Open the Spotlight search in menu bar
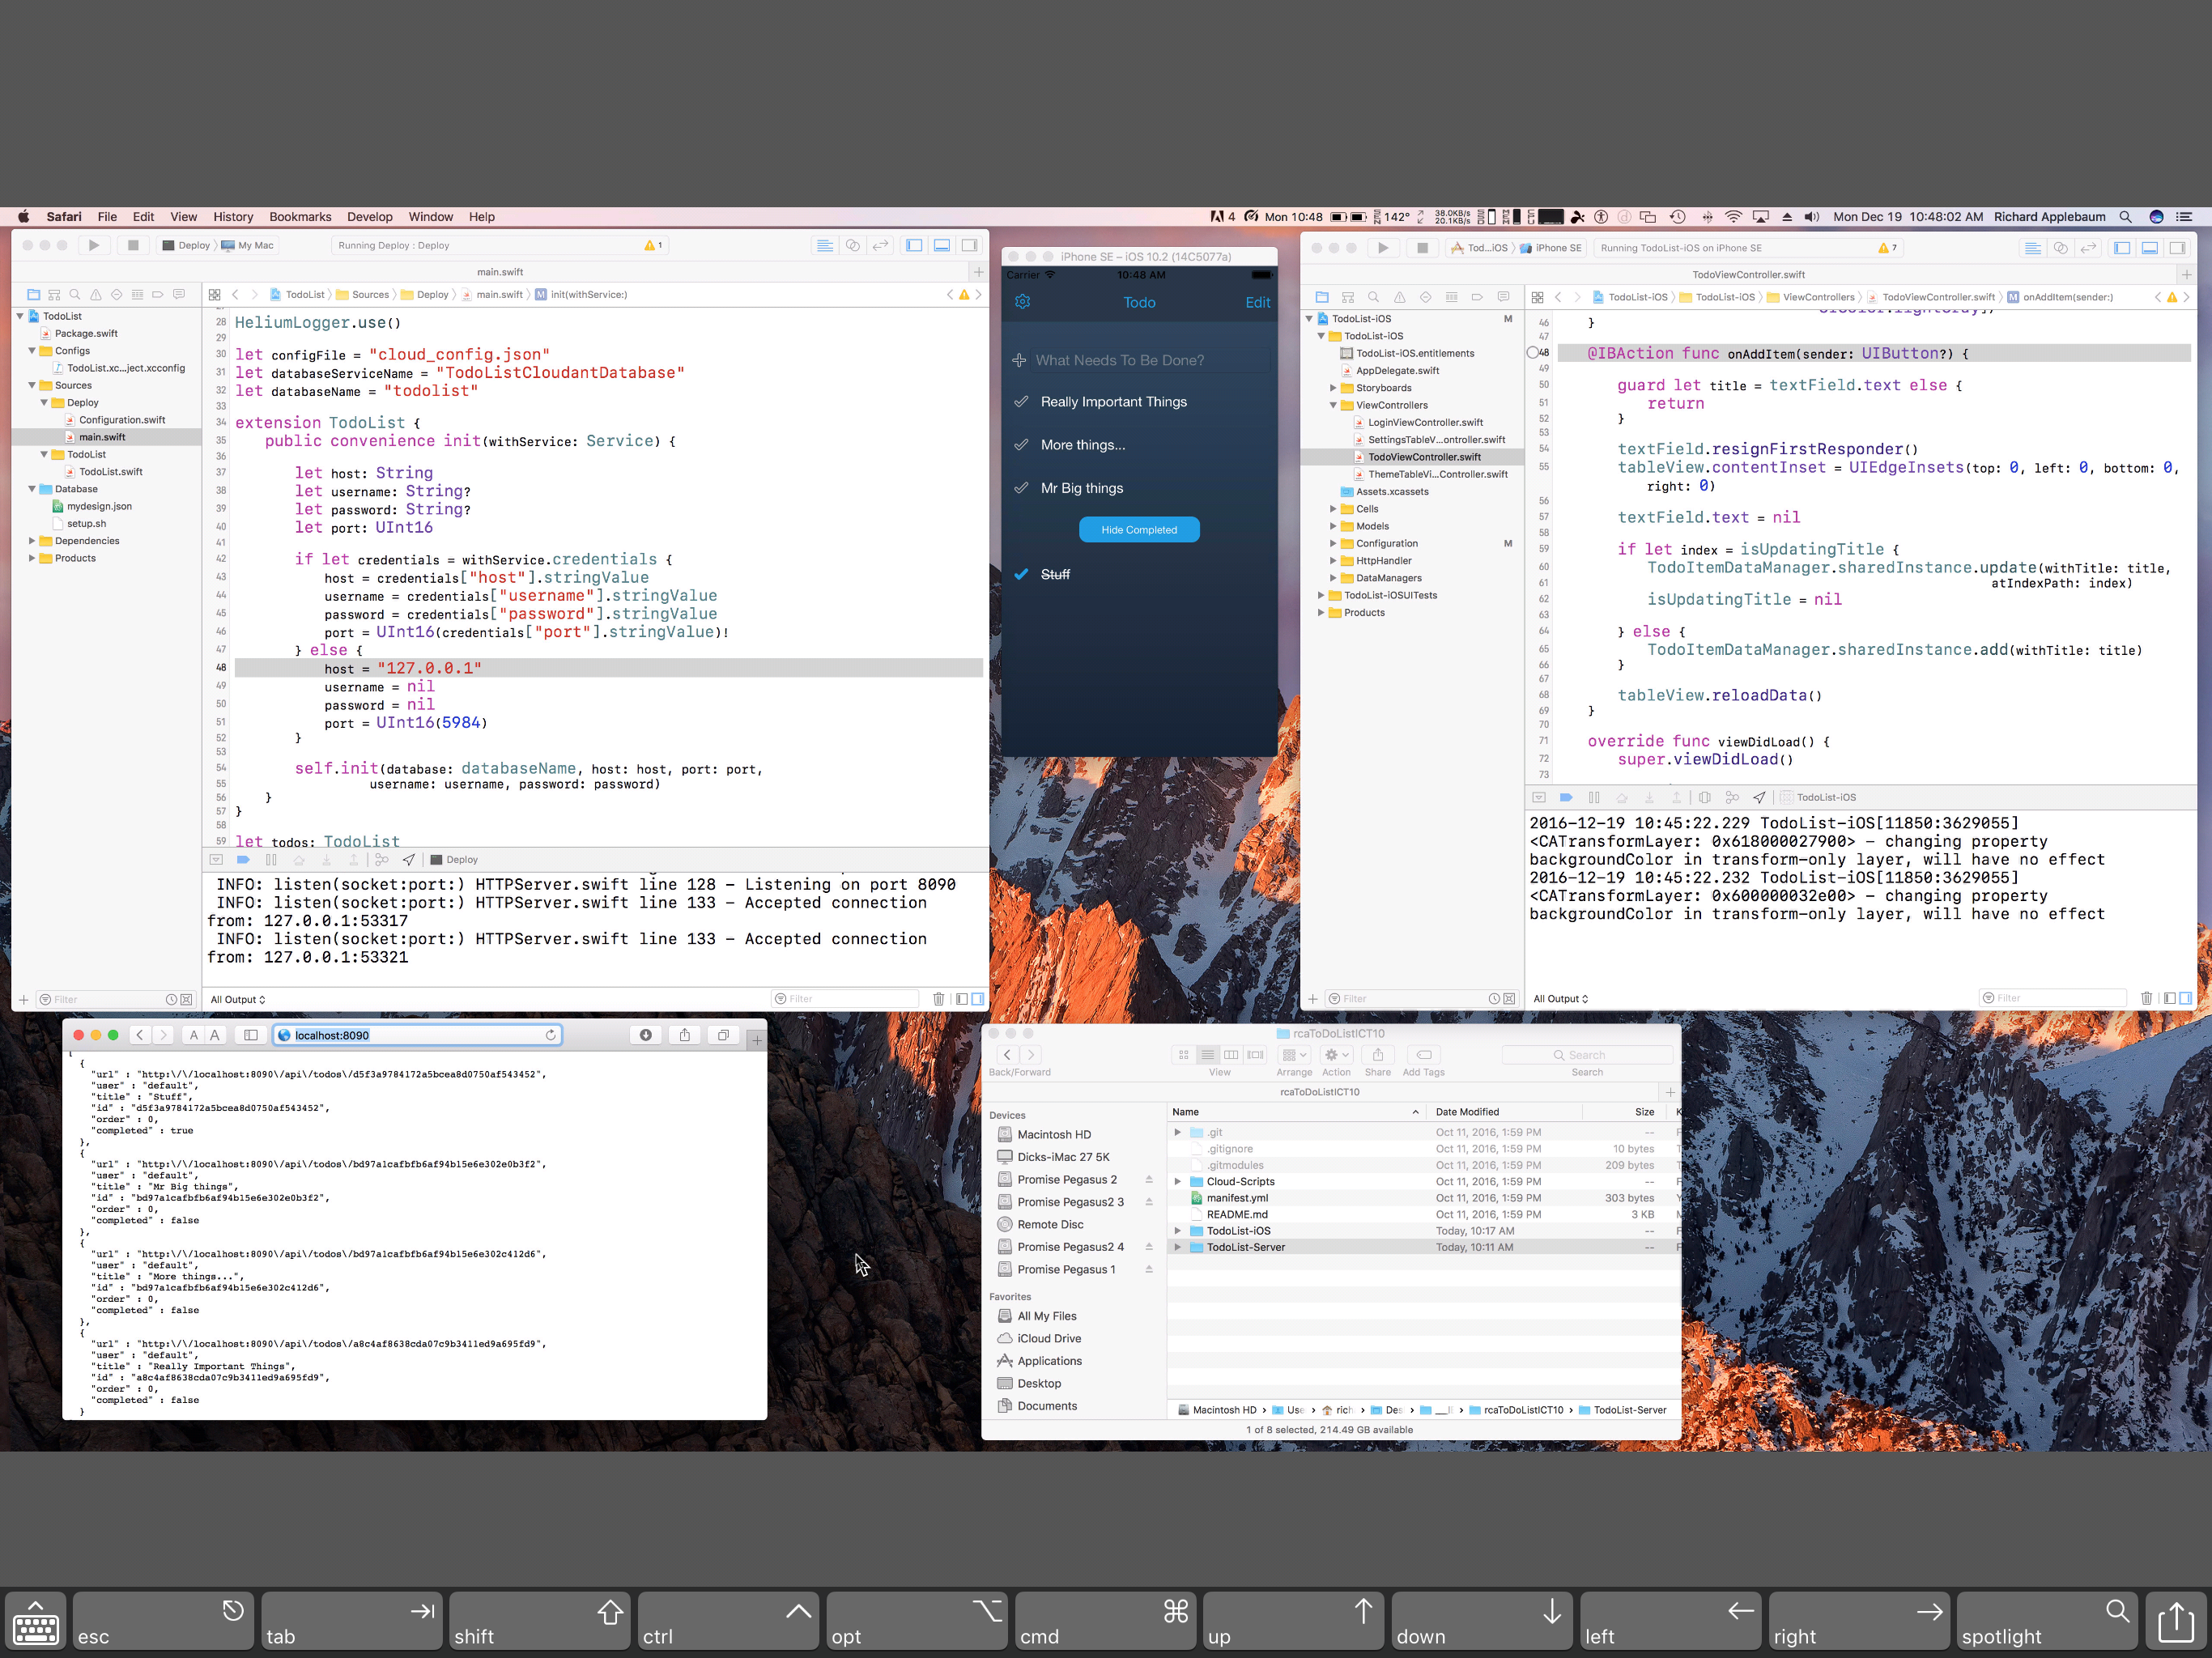The width and height of the screenshot is (2212, 1658). click(x=2125, y=217)
